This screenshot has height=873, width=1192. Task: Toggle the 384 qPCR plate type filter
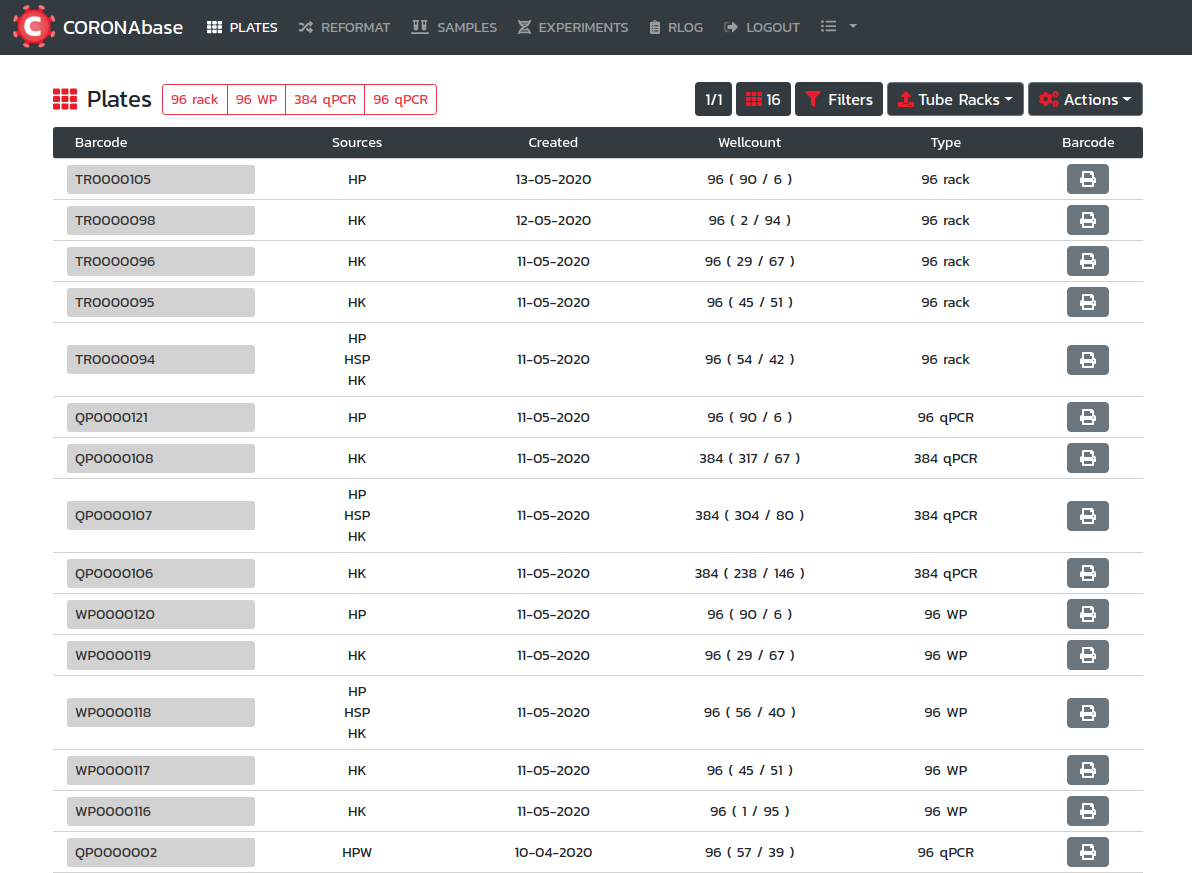pos(325,100)
